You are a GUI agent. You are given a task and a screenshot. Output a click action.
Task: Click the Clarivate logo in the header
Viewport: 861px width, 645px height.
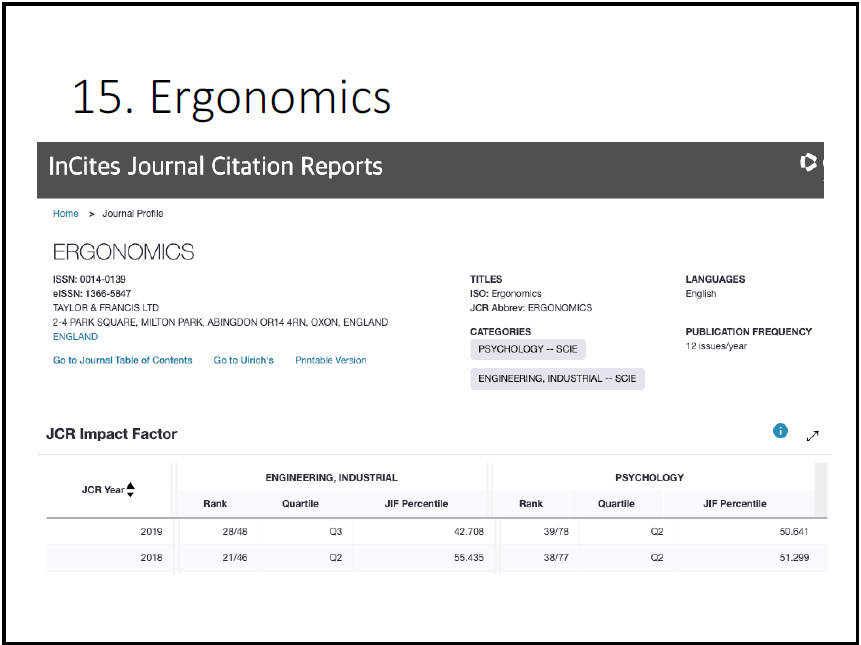tap(809, 162)
